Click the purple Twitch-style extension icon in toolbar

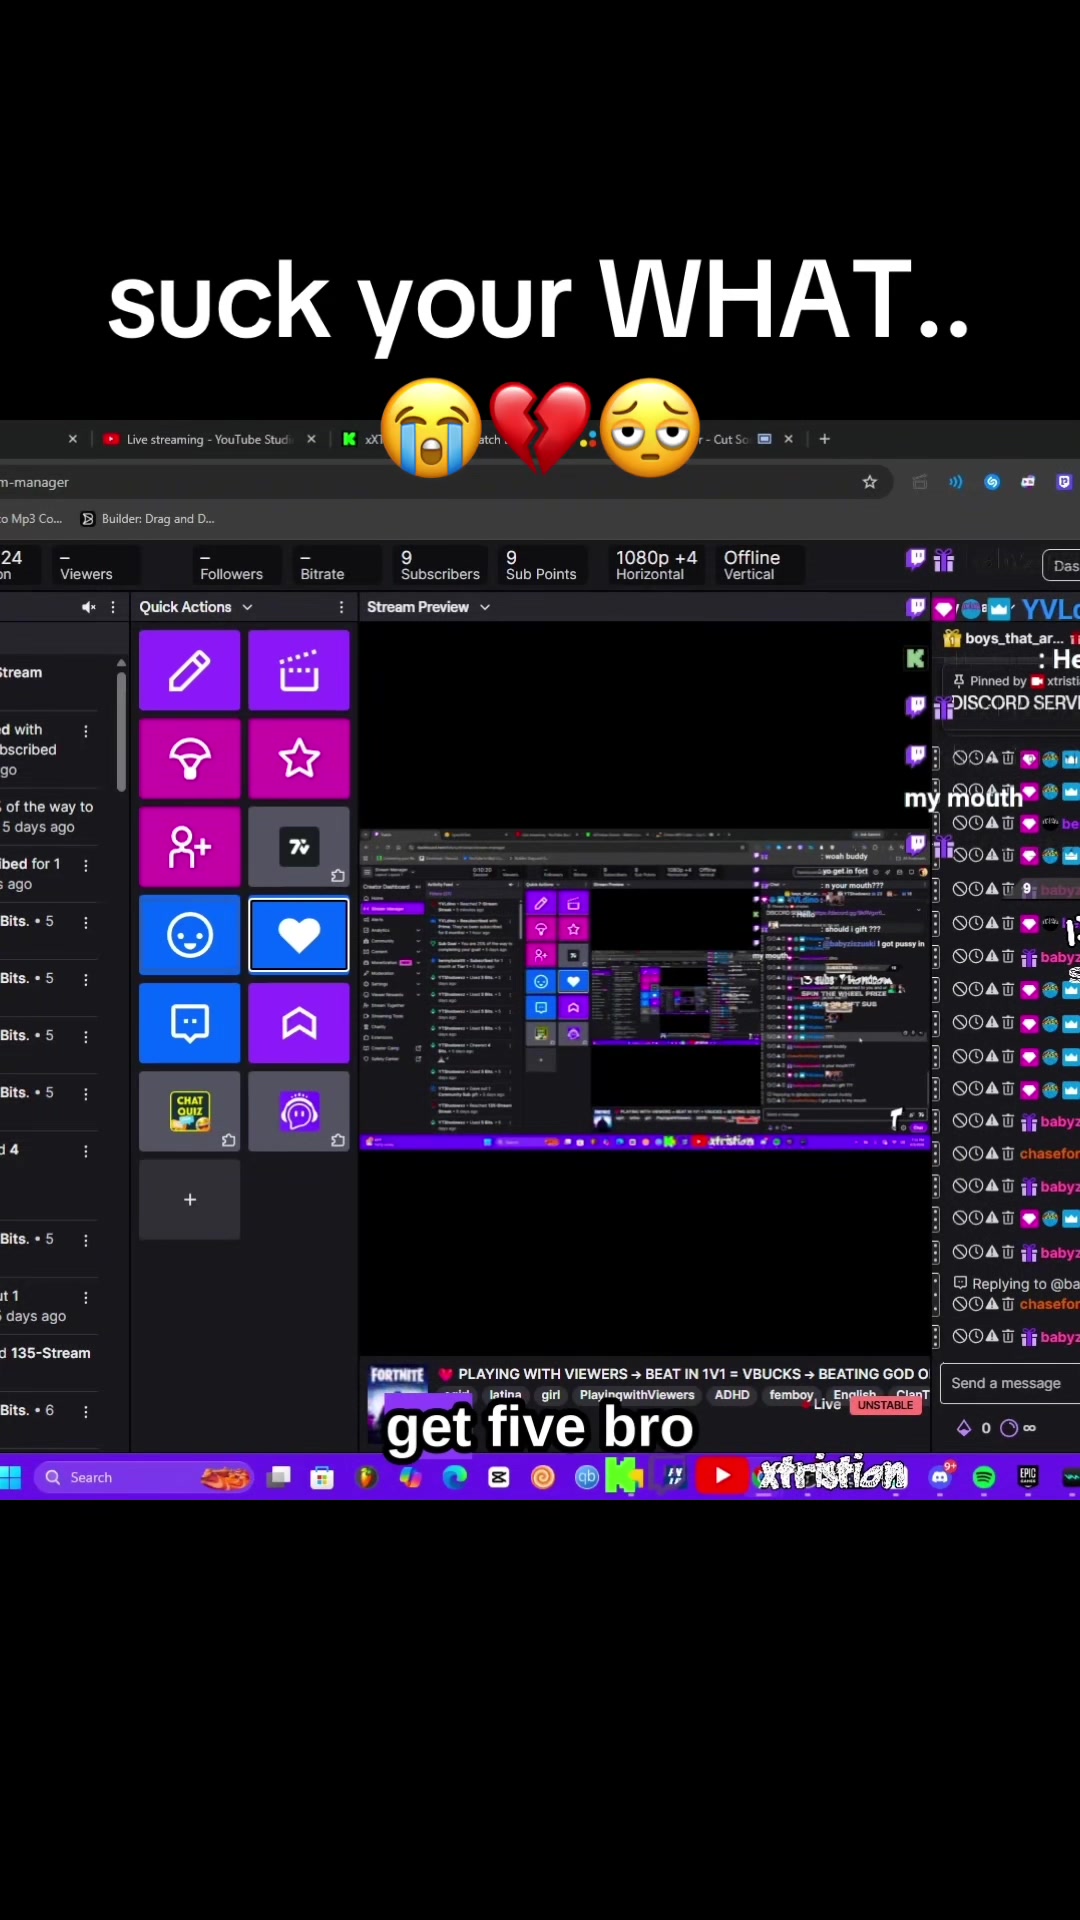[1064, 482]
